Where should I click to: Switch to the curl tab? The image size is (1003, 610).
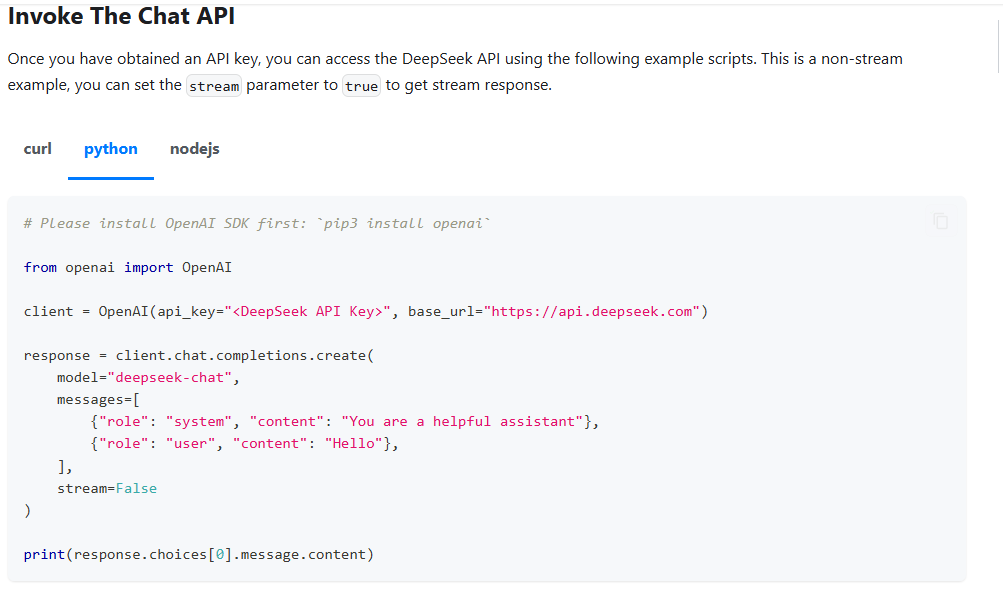click(x=38, y=149)
